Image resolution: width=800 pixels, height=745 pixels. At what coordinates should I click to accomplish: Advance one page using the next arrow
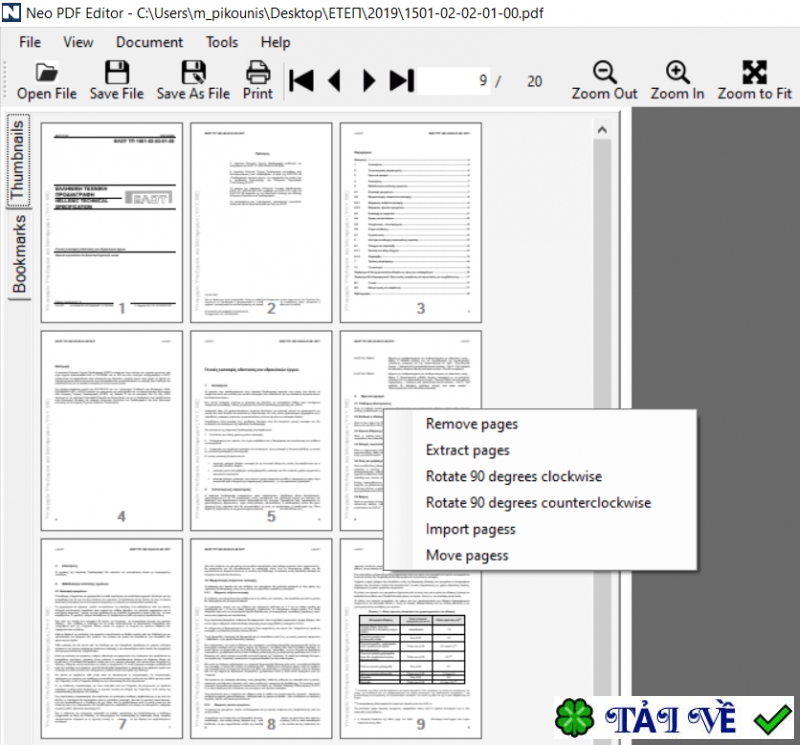pyautogui.click(x=368, y=81)
